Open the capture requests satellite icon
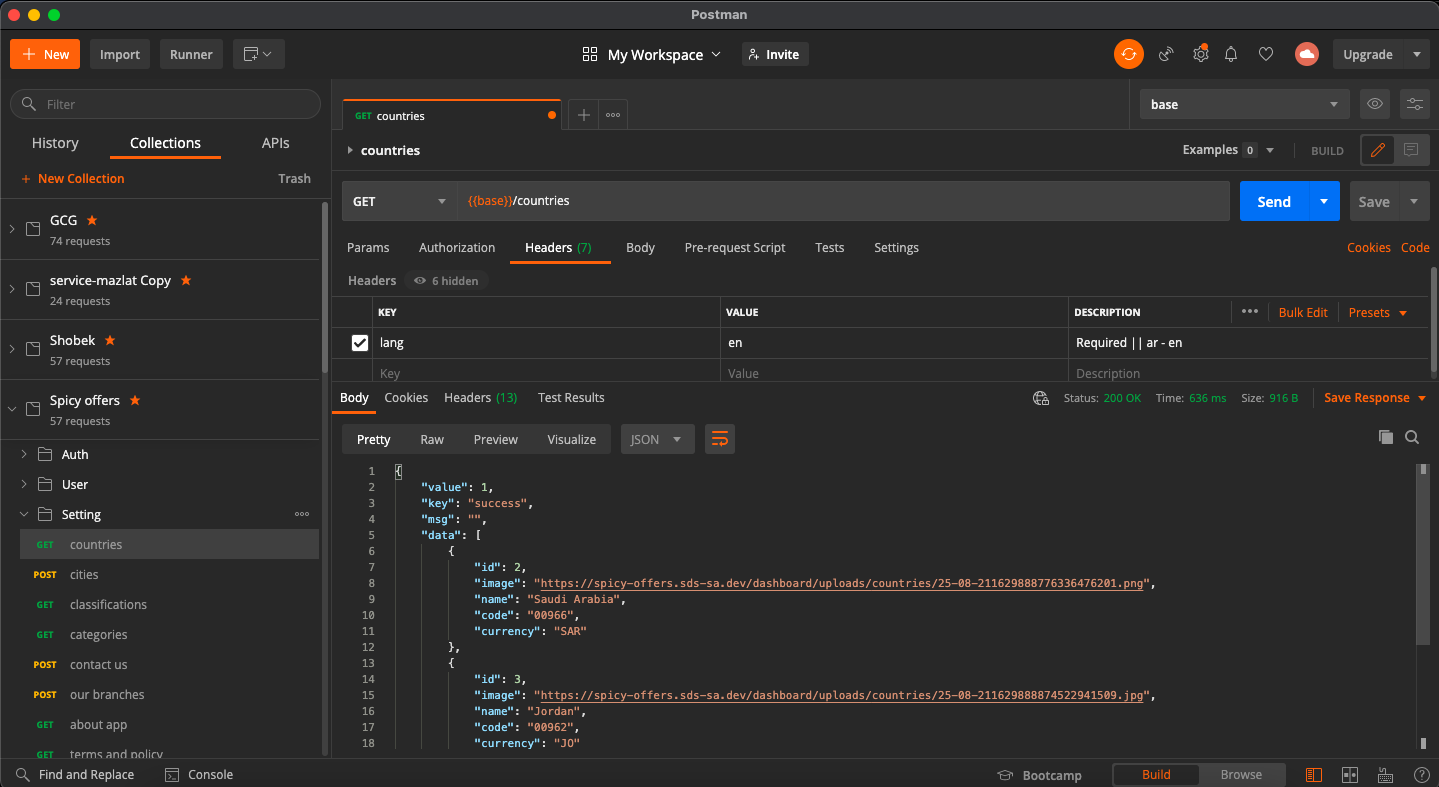1439x787 pixels. [x=1166, y=54]
